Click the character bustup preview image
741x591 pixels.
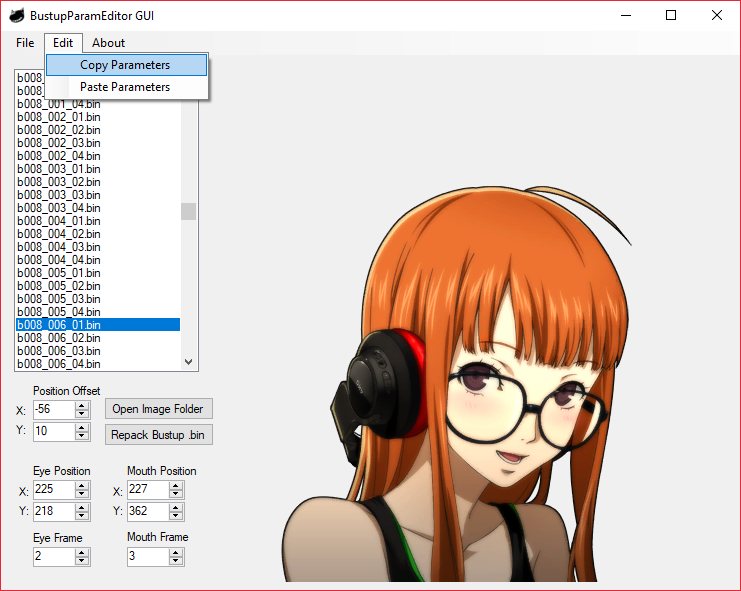[458, 384]
